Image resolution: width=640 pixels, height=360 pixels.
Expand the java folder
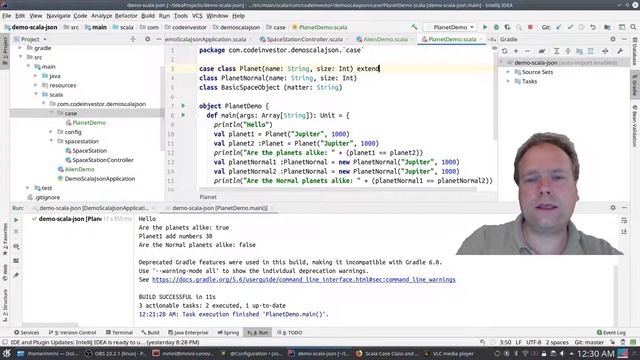pyautogui.click(x=36, y=76)
